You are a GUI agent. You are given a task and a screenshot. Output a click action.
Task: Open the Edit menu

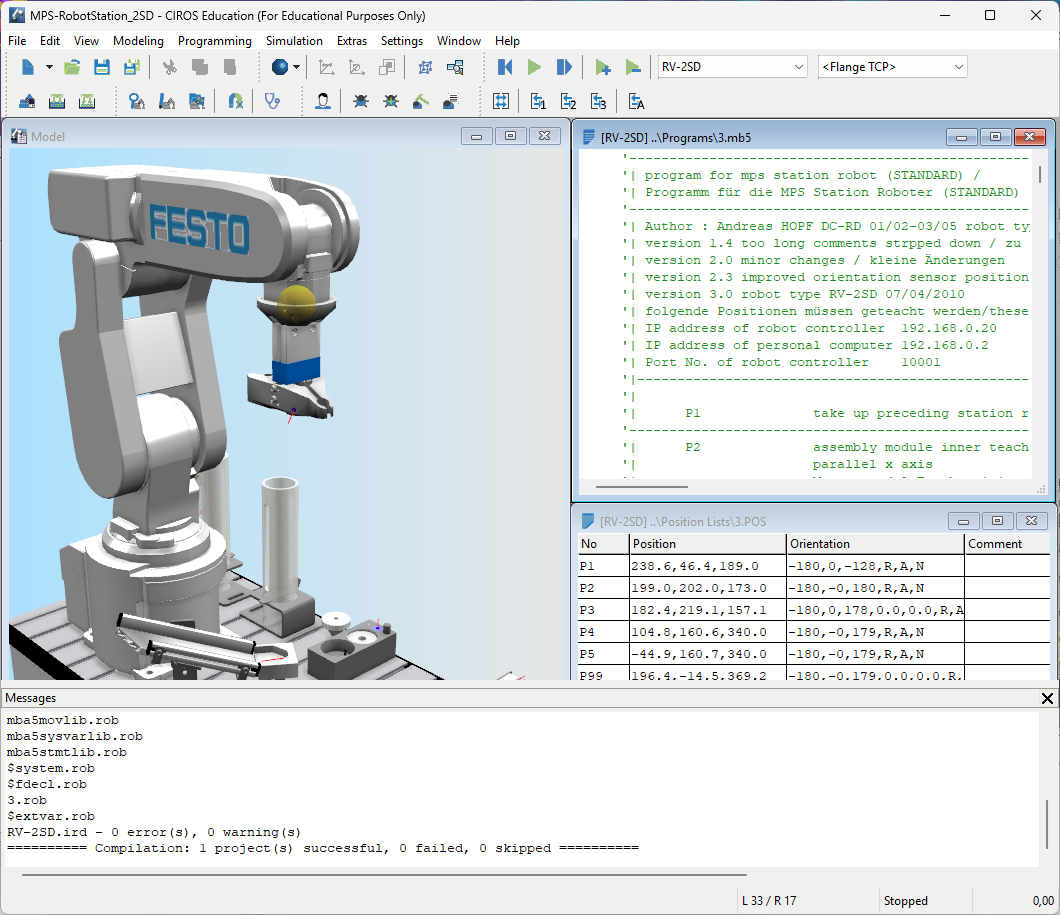(49, 41)
